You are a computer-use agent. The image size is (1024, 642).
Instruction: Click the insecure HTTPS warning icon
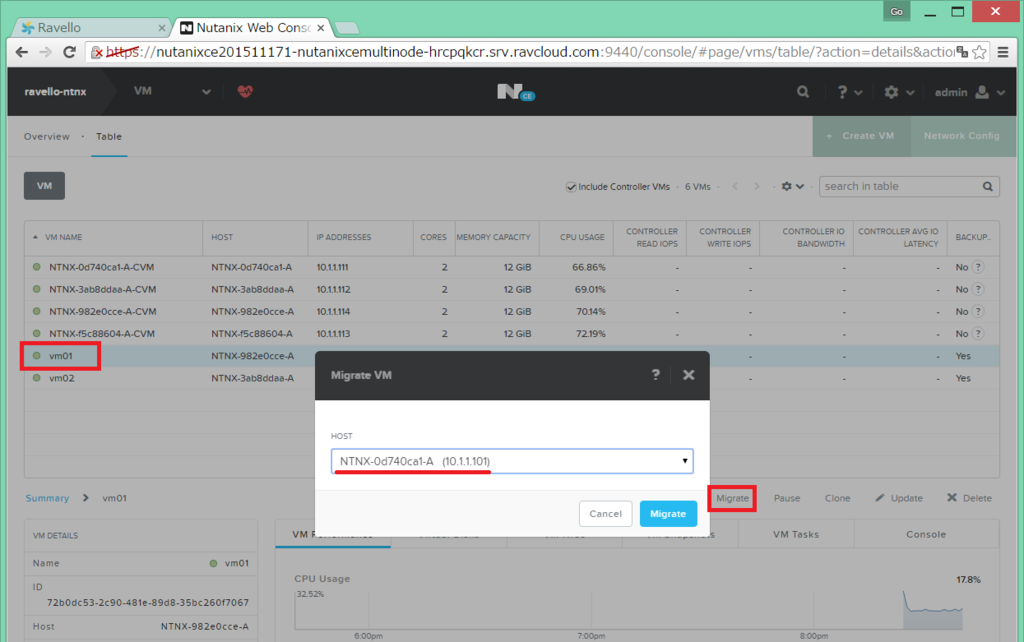pos(96,52)
